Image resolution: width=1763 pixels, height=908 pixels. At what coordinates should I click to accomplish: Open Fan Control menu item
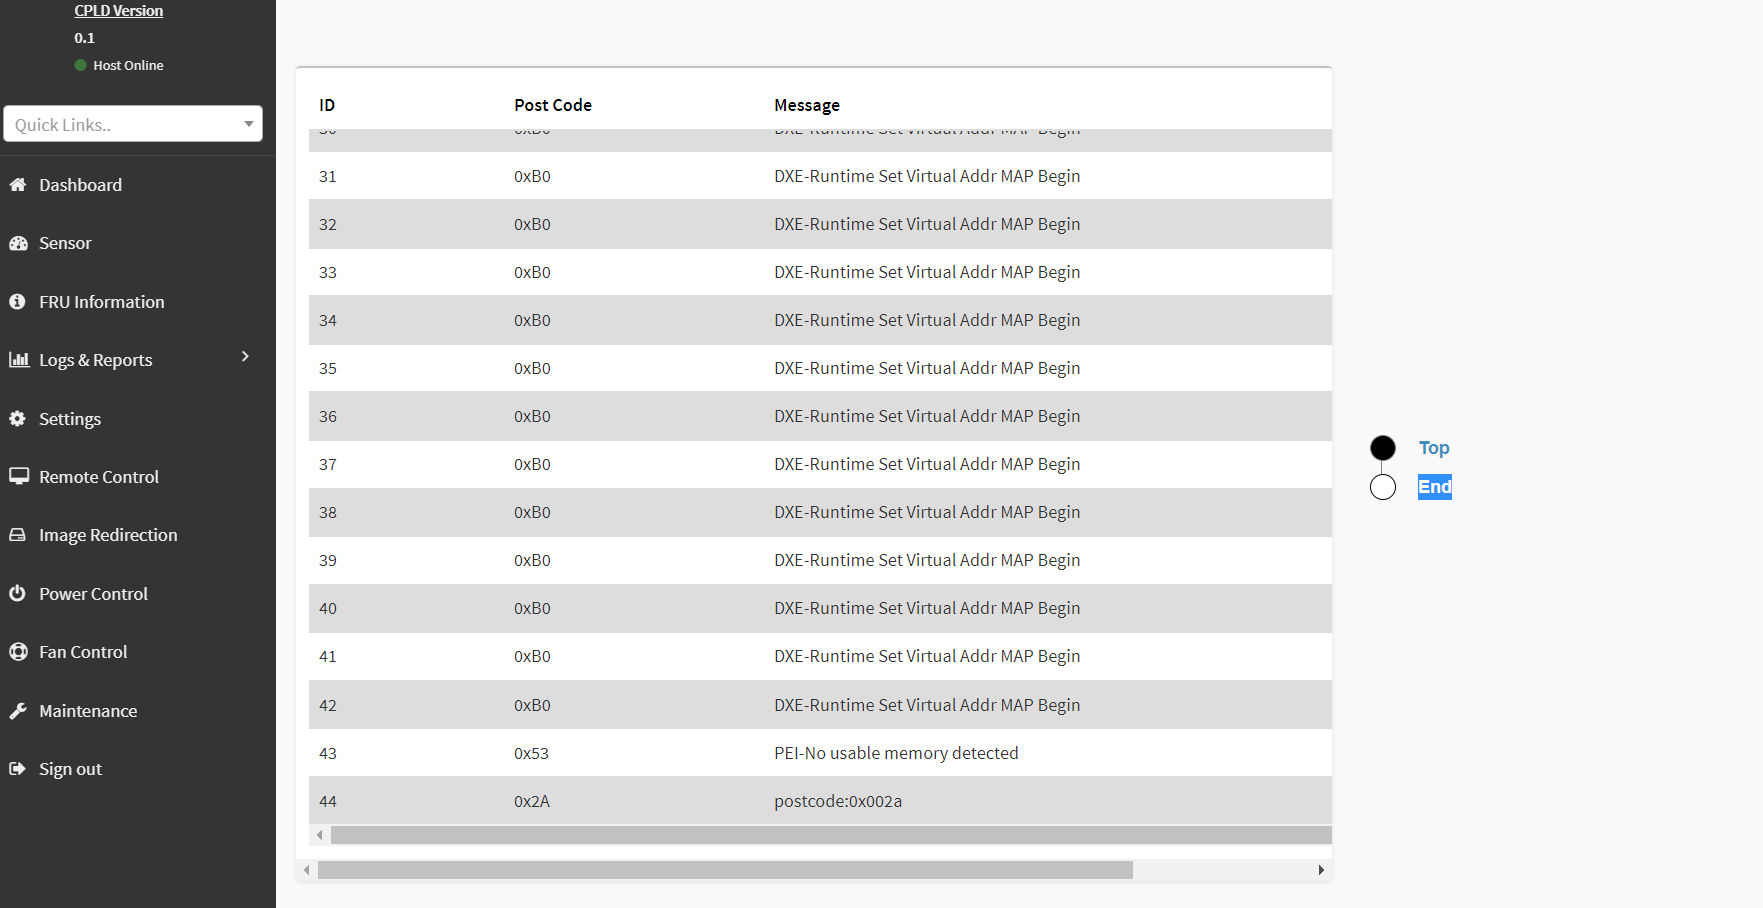coord(83,652)
